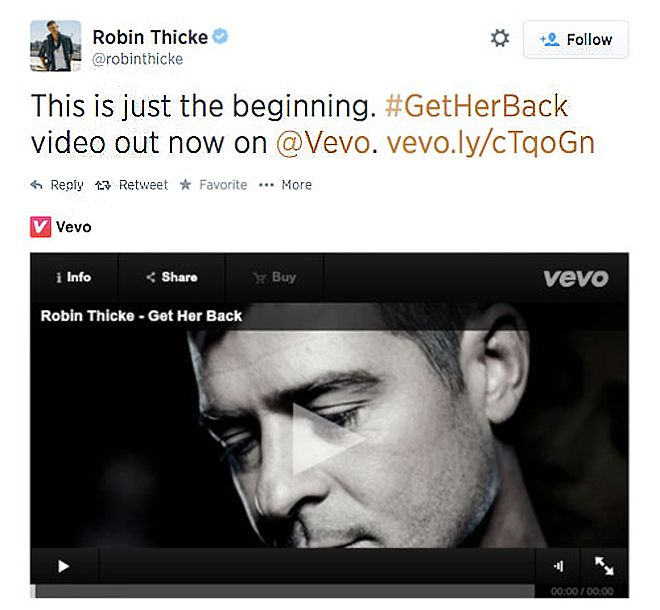Open the vevo.ly/cTqoGn short link
Viewport: 660px width, 610px height.
pyautogui.click(x=490, y=144)
